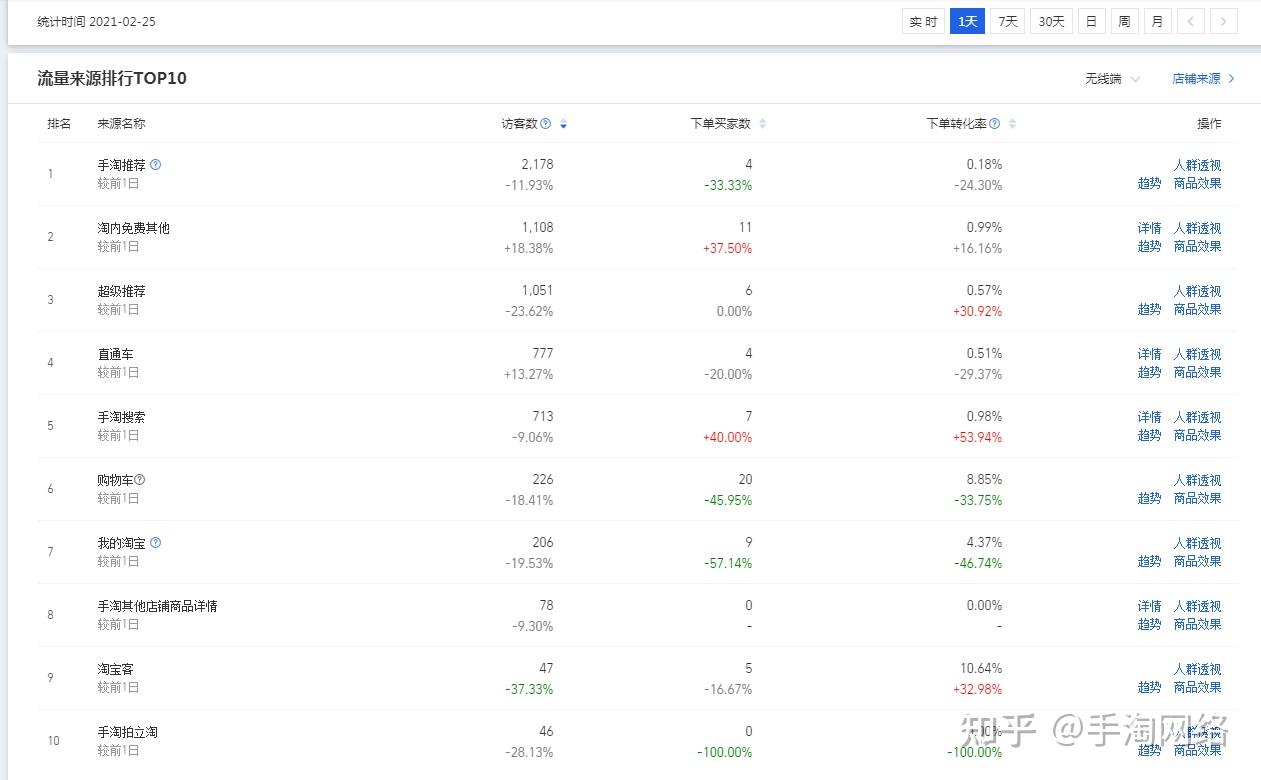Image resolution: width=1261 pixels, height=780 pixels.
Task: Open 商品效果 for 我的淘宝 row
Action: tap(1197, 562)
